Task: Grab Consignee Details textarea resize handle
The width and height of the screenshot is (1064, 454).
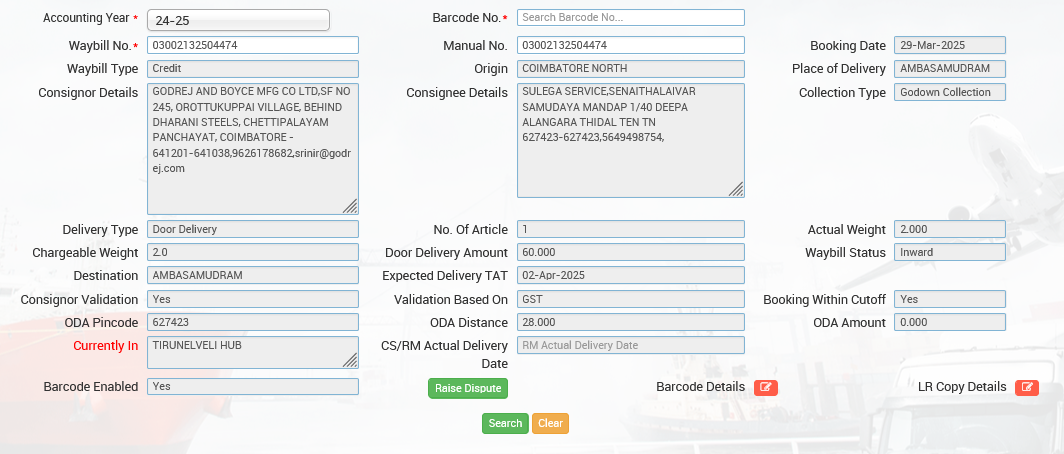Action: [x=737, y=189]
